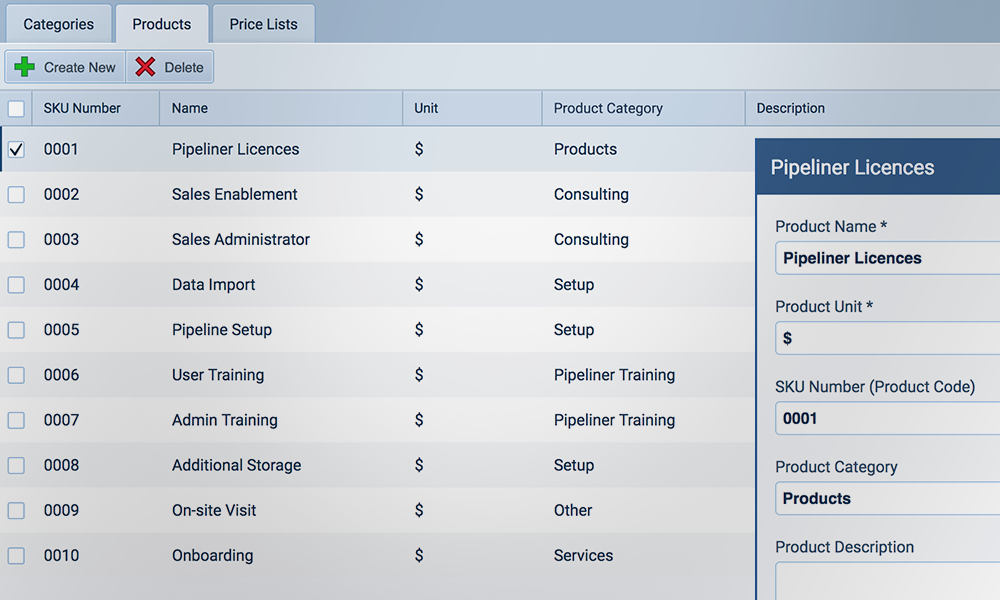Sort by the Name column header
The height and width of the screenshot is (600, 1000).
point(190,108)
